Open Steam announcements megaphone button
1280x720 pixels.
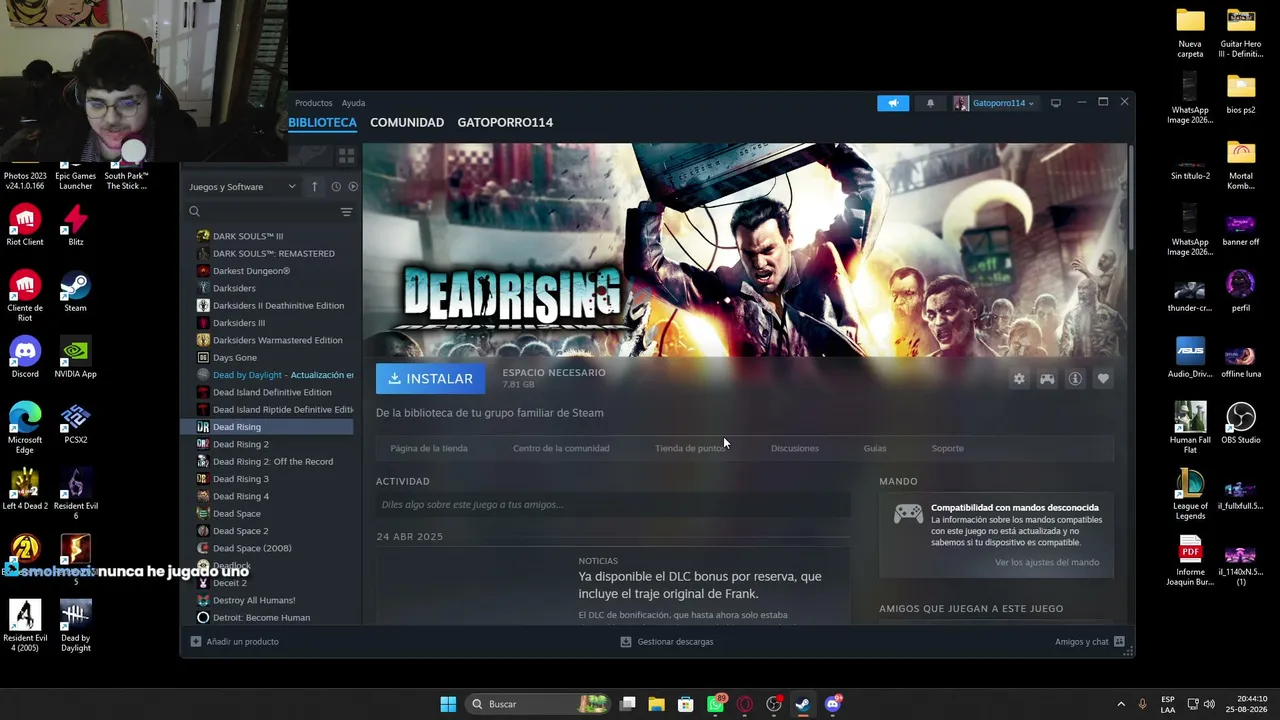(893, 103)
